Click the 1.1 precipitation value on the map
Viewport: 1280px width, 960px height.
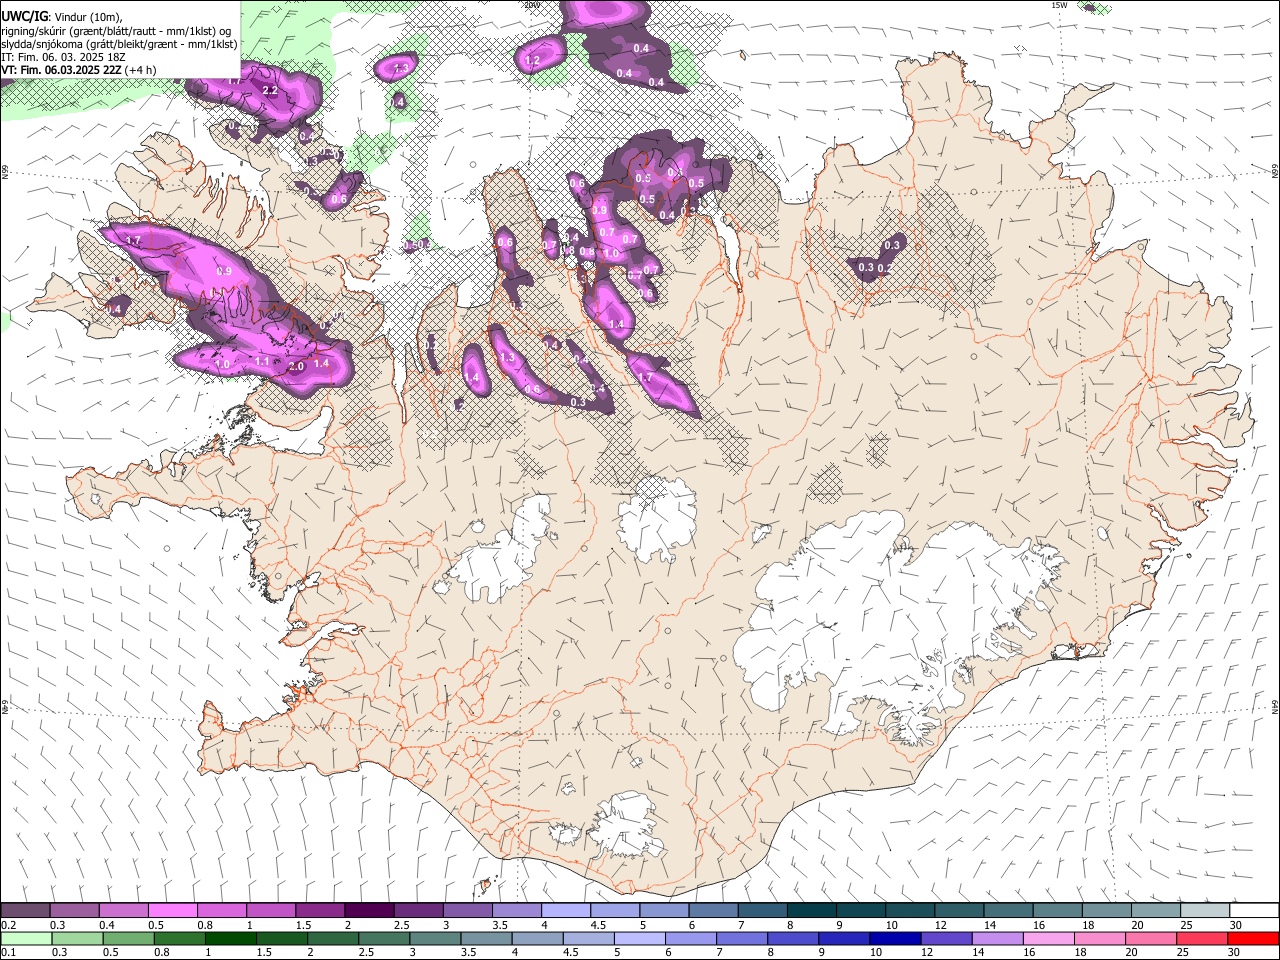point(262,360)
